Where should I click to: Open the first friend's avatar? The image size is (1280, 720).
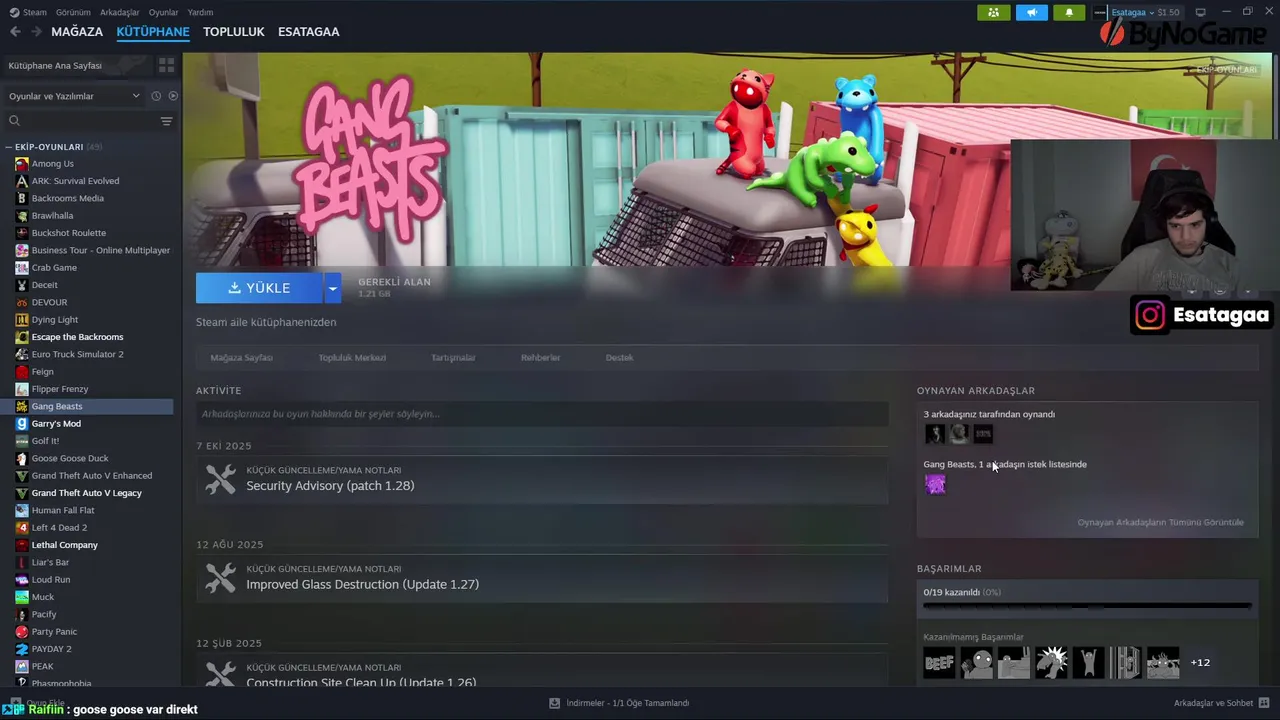(x=935, y=434)
